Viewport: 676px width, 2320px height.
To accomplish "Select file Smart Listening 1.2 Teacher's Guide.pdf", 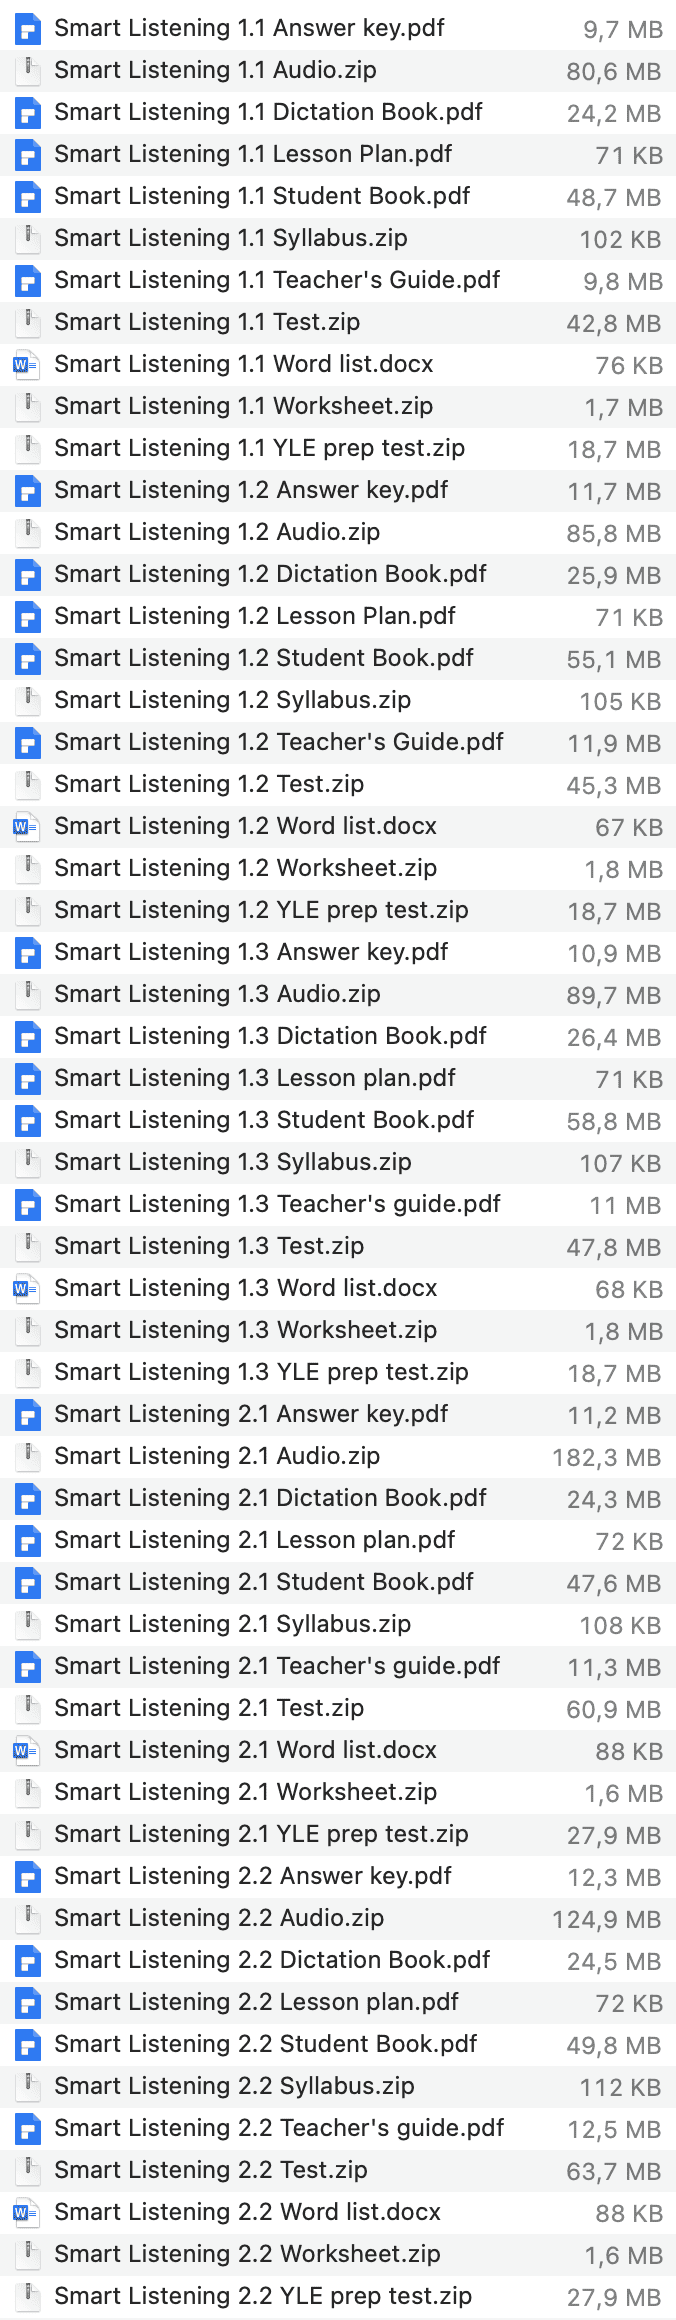I will coord(338,743).
